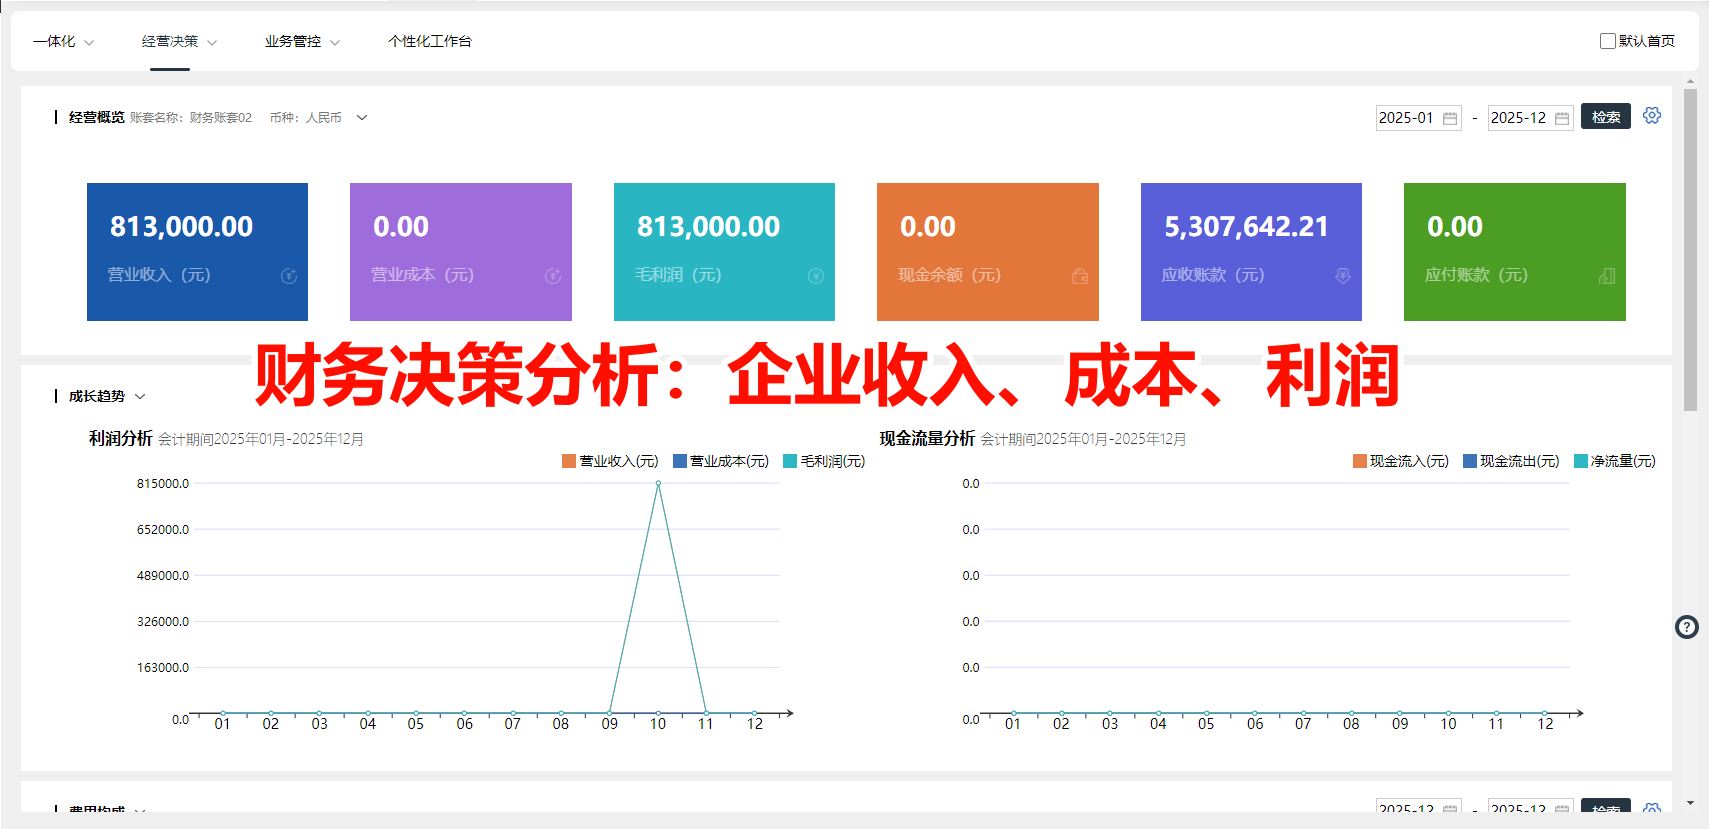Screen dimensions: 1709x829
Task: Click the icon on 现金余额 card
Action: pyautogui.click(x=1080, y=276)
